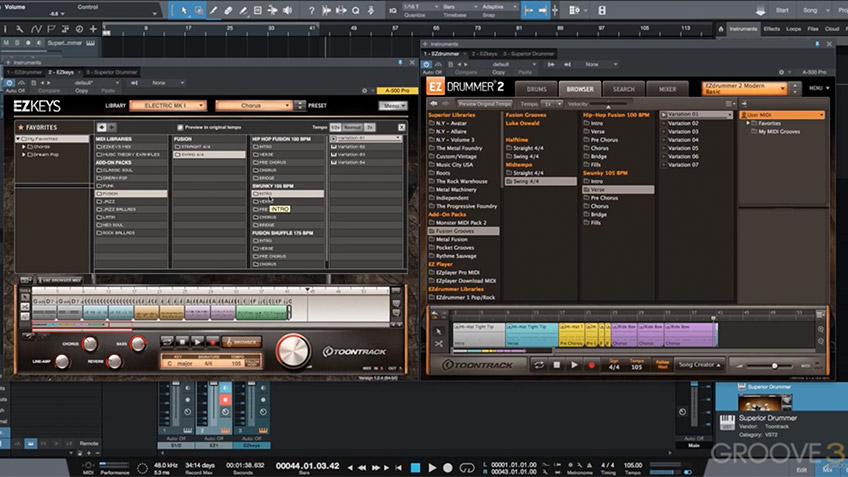The height and width of the screenshot is (477, 848).
Task: Select 1/2x tempo in EZkeys browser
Action: [335, 128]
